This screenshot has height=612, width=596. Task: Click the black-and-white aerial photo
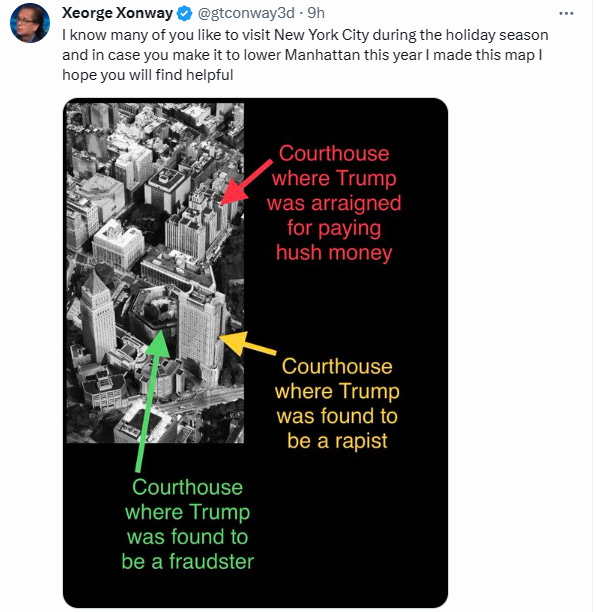[155, 273]
